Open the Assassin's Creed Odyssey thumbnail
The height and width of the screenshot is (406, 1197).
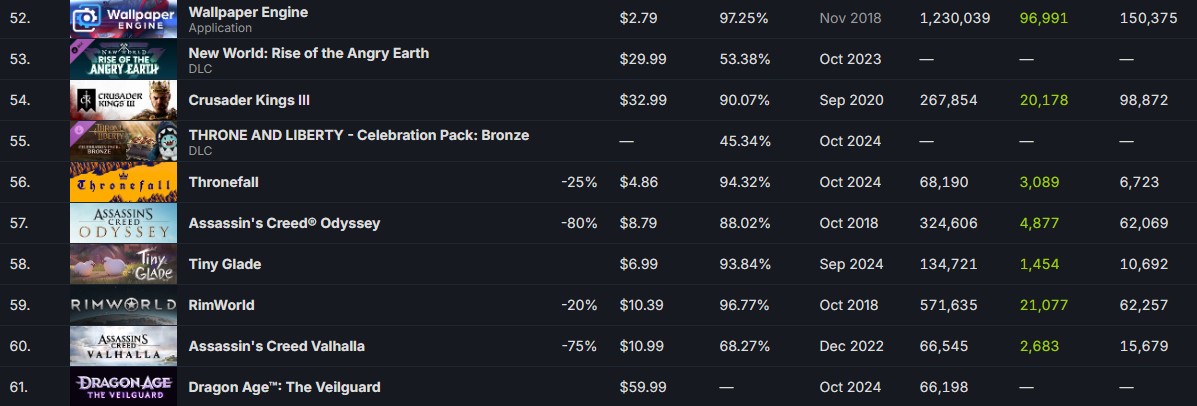coord(124,223)
